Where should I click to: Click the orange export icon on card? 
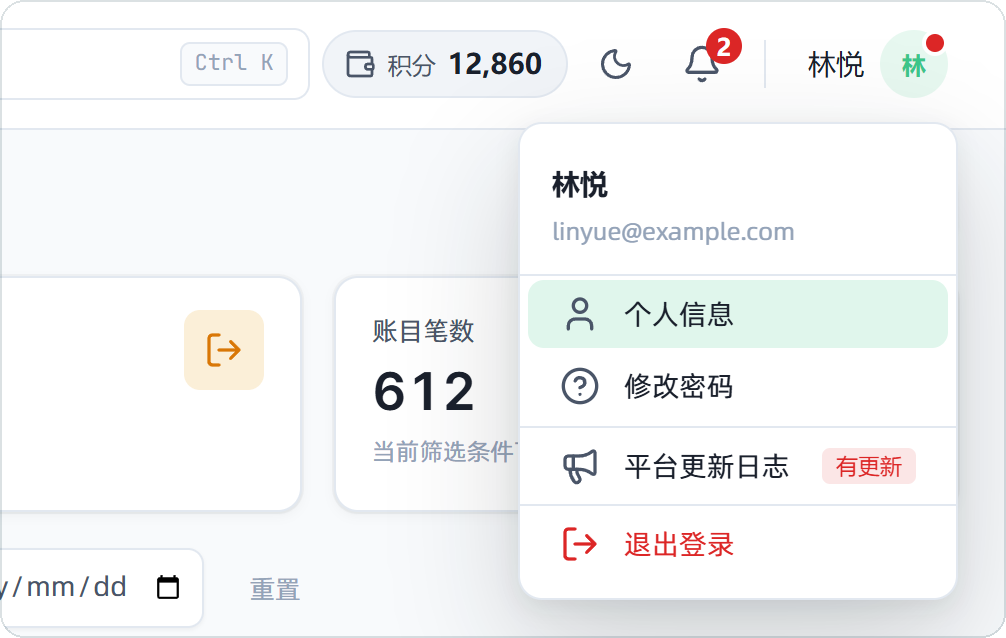[x=224, y=350]
